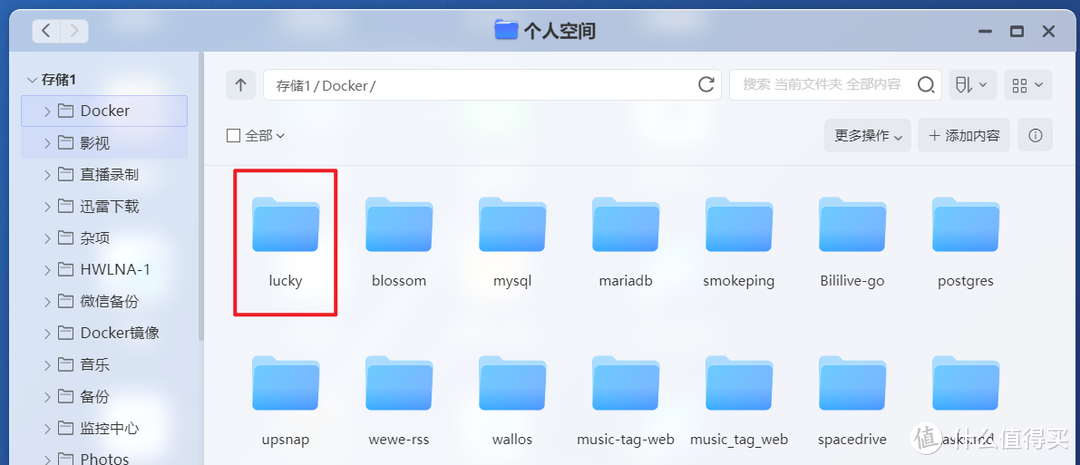Open the 全部 filter dropdown arrow
The image size is (1080, 465).
tap(280, 136)
